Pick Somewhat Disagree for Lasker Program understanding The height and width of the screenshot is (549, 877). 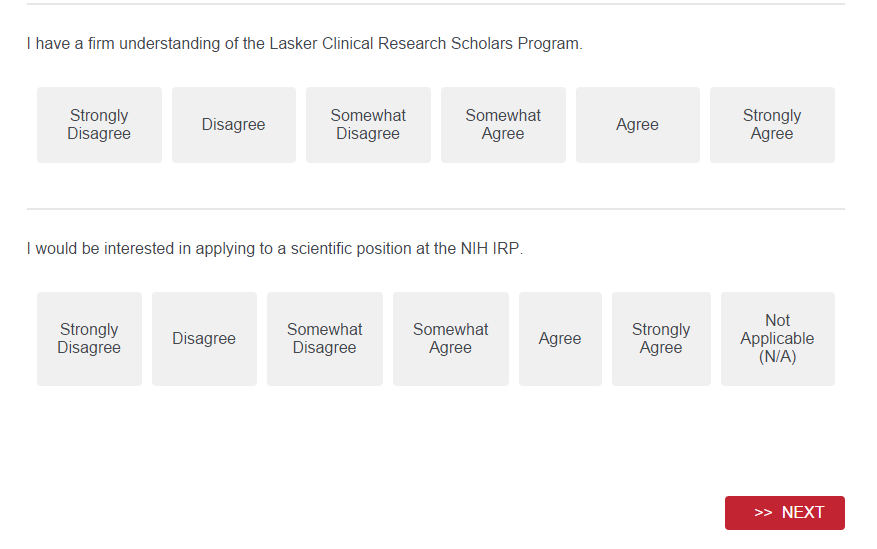click(368, 125)
